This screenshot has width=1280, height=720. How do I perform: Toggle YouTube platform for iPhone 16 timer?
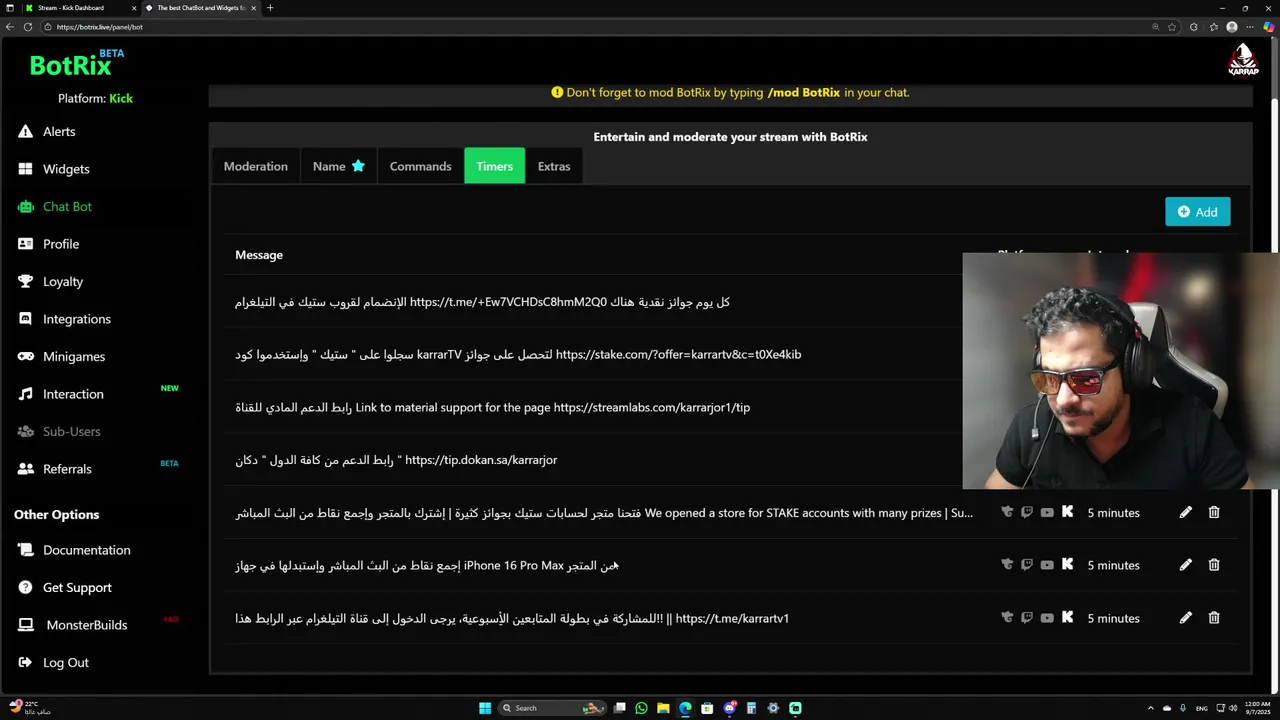tap(1047, 565)
